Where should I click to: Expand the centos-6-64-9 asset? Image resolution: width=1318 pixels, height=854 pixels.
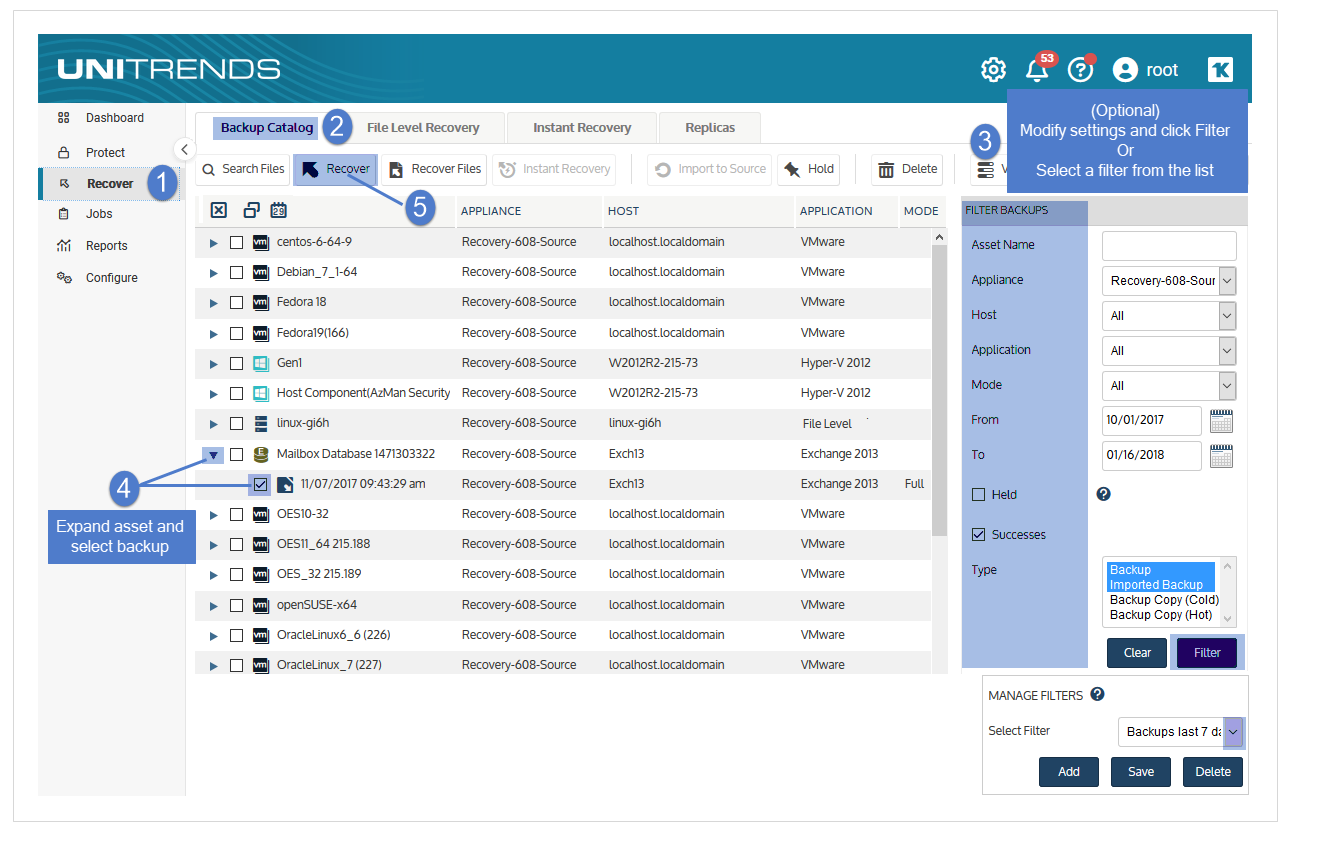(213, 242)
